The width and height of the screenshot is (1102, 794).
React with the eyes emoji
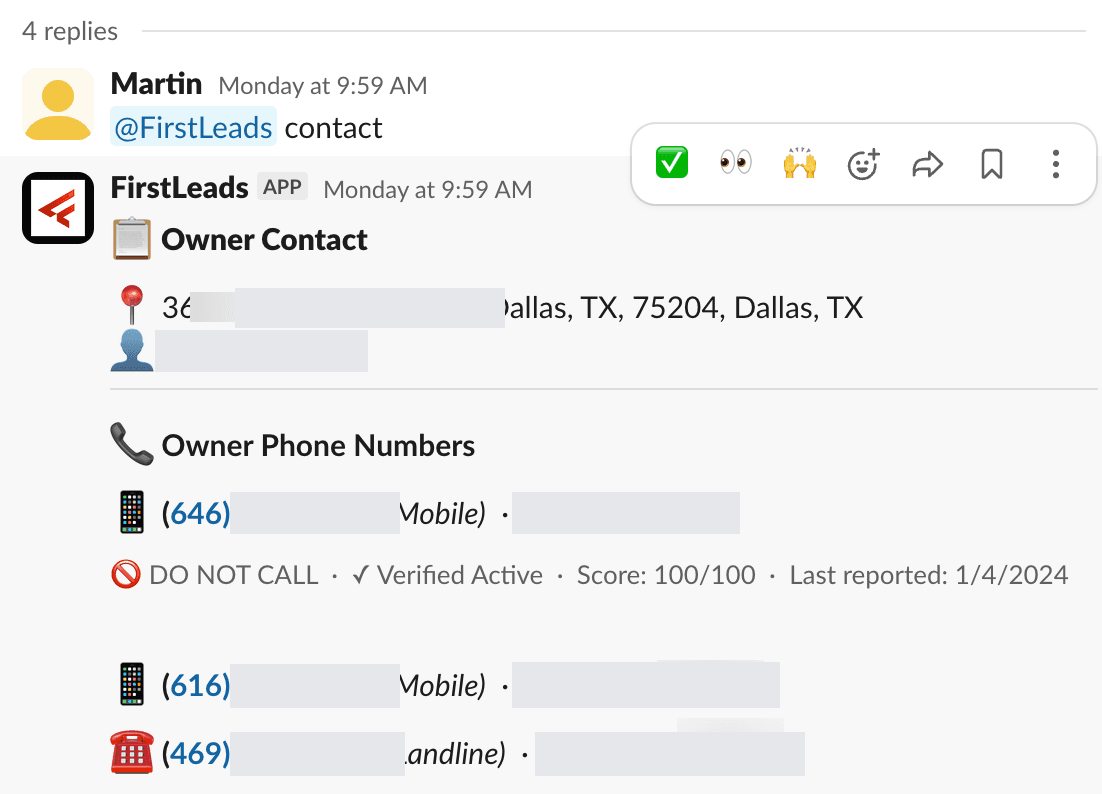click(735, 163)
